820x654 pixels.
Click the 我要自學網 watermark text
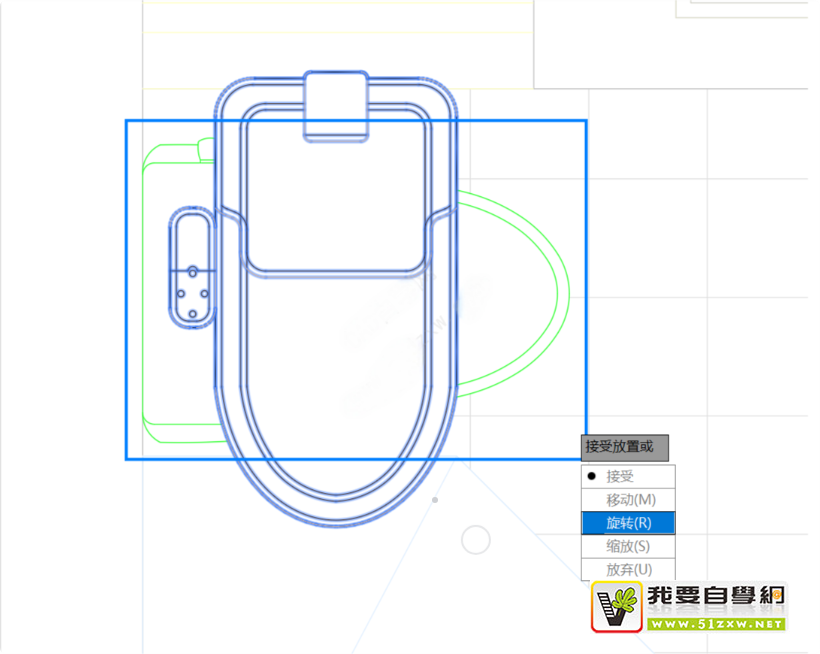[714, 597]
